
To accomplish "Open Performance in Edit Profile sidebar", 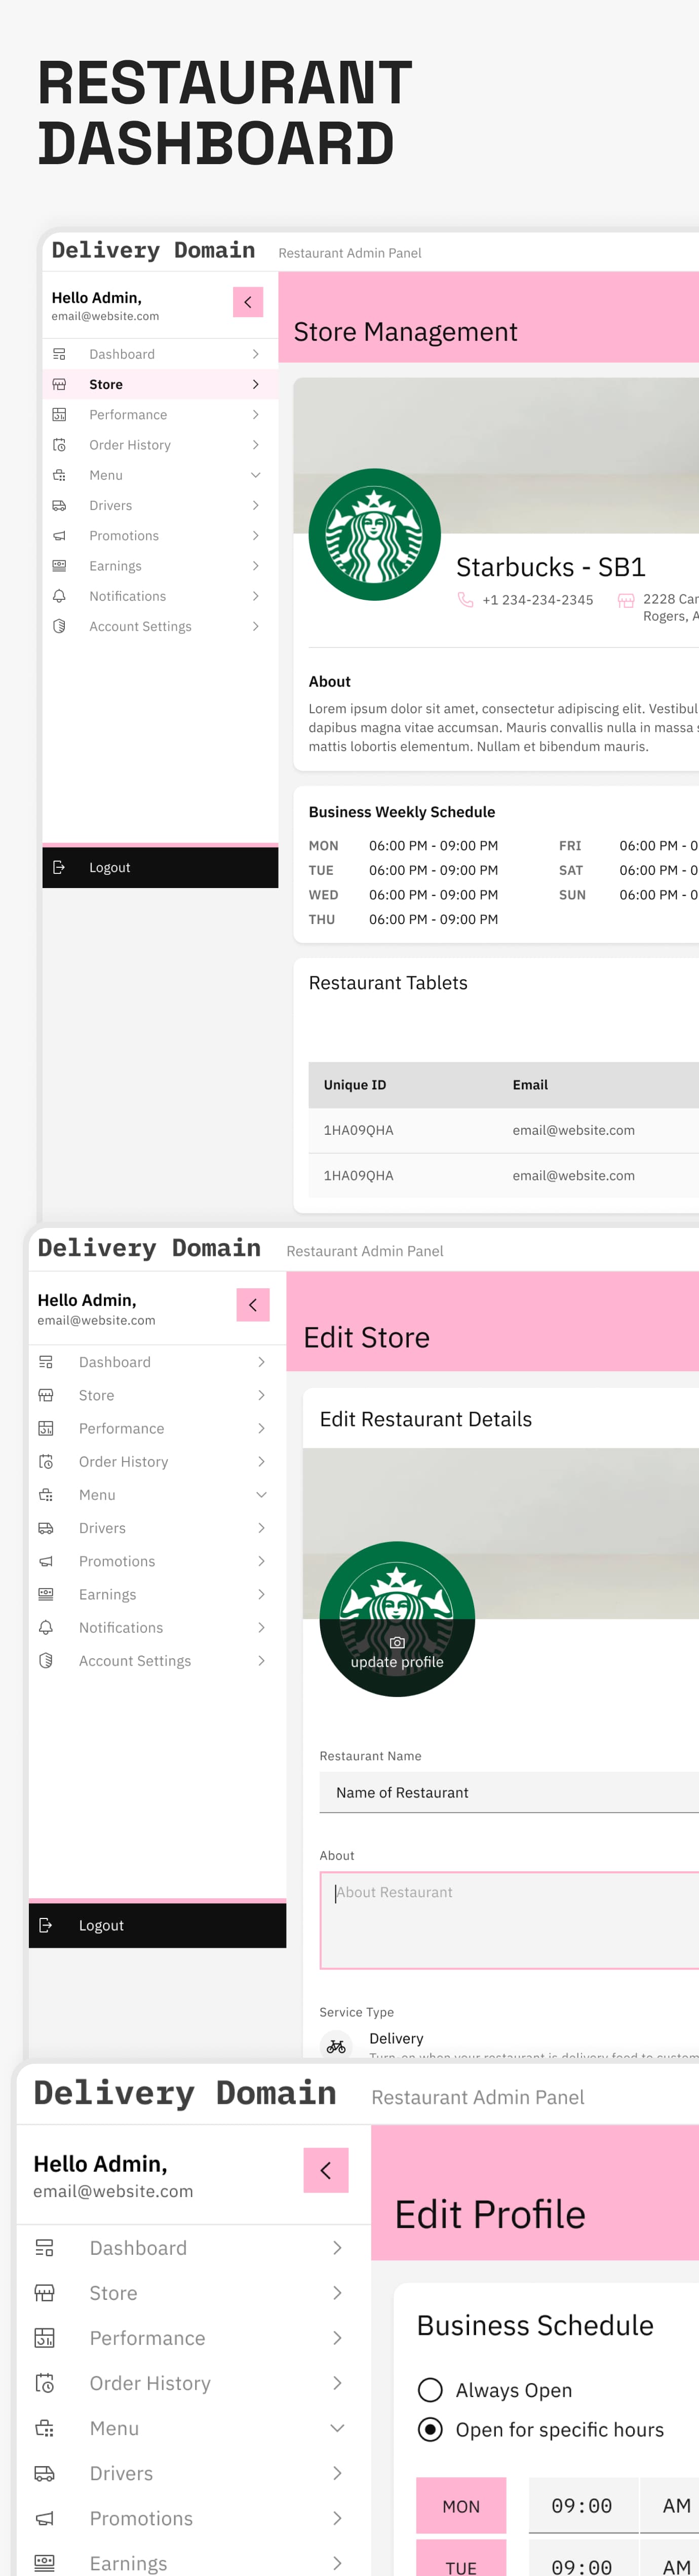I will 193,2338.
